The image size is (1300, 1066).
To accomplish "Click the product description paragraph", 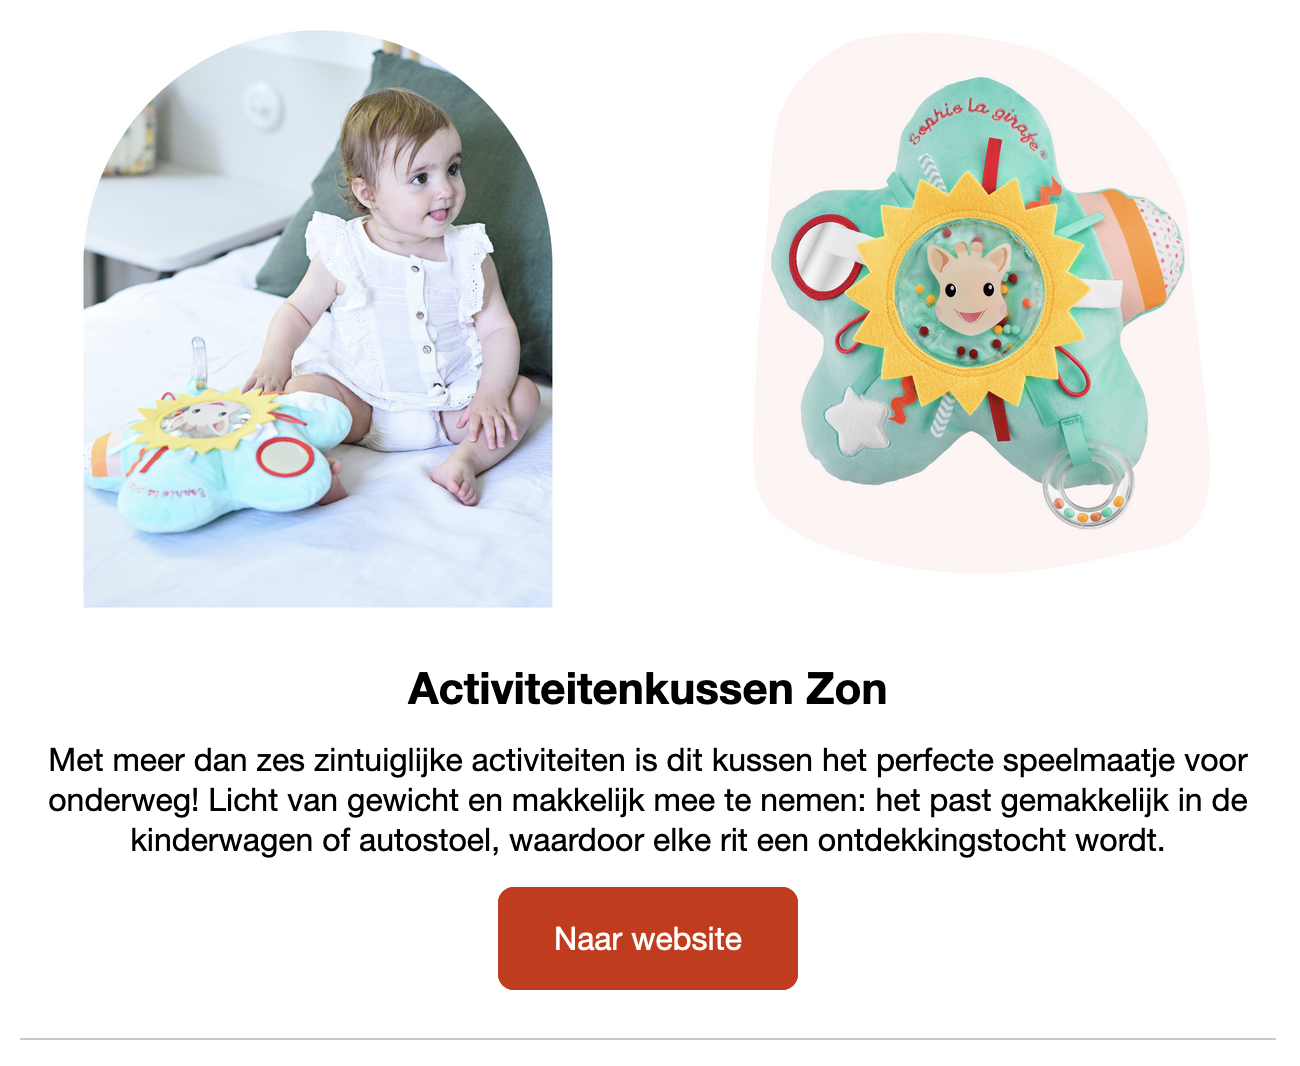I will 648,800.
